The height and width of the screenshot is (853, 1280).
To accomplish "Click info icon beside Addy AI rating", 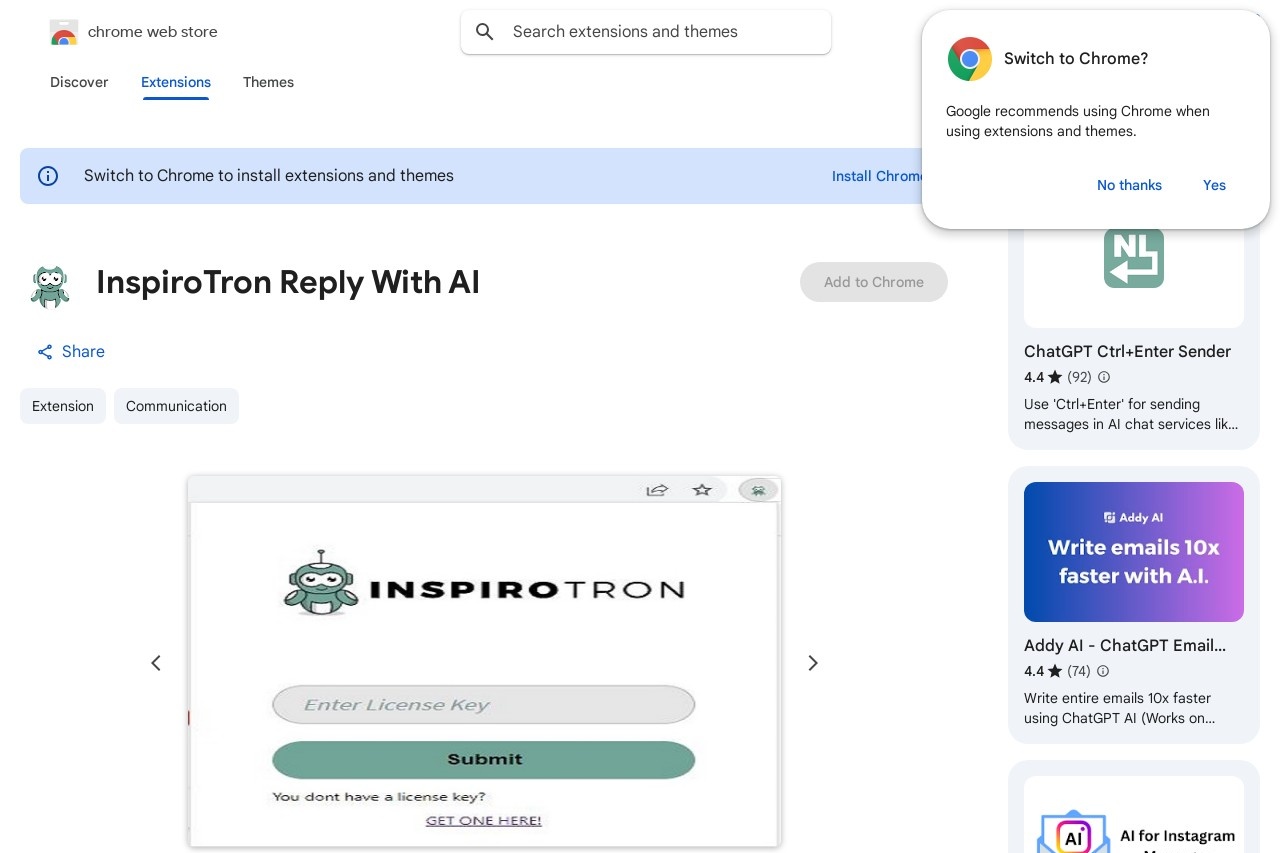I will [1103, 671].
